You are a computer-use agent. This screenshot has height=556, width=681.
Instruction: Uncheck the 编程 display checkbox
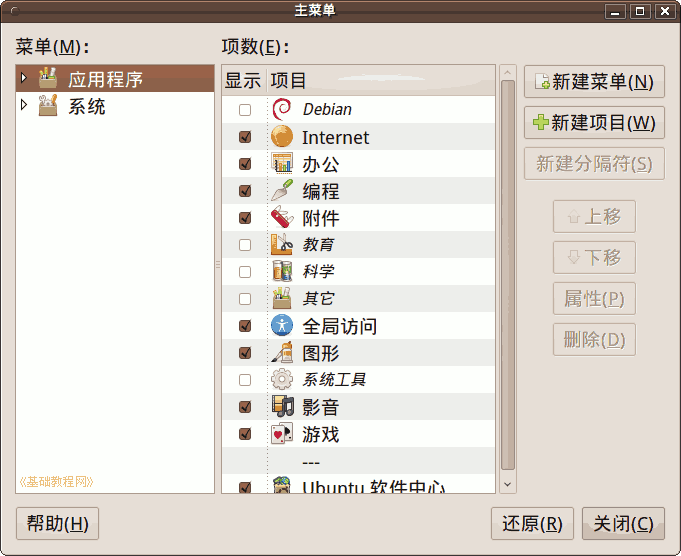coord(245,191)
